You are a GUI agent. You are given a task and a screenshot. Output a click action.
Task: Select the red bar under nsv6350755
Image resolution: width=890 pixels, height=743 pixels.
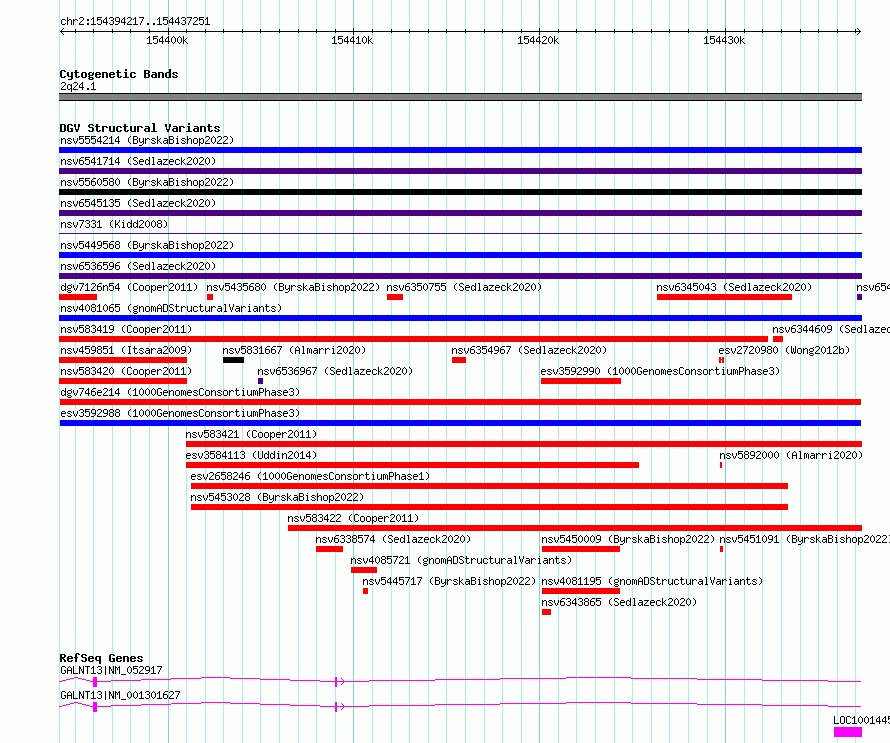(x=395, y=297)
